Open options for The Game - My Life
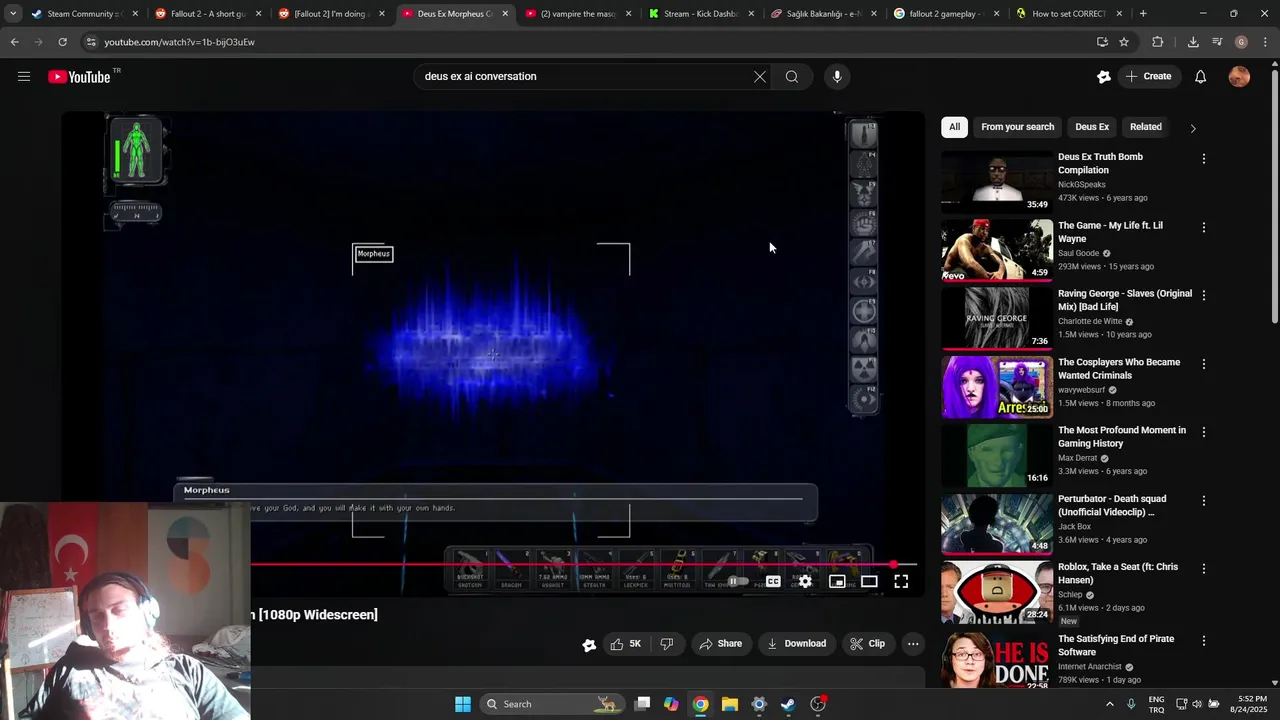1280x720 pixels. [1204, 227]
